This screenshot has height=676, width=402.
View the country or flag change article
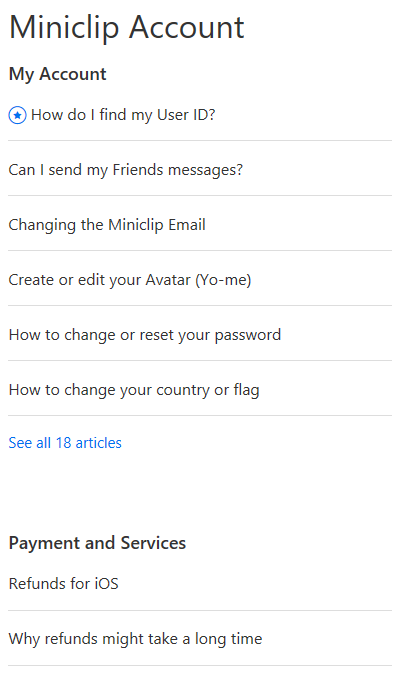(134, 390)
